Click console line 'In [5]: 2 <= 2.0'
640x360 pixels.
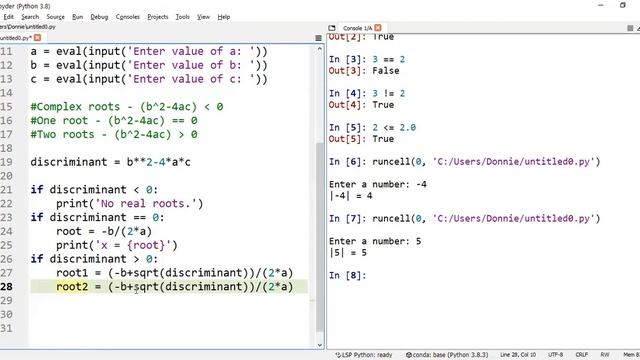coord(372,128)
